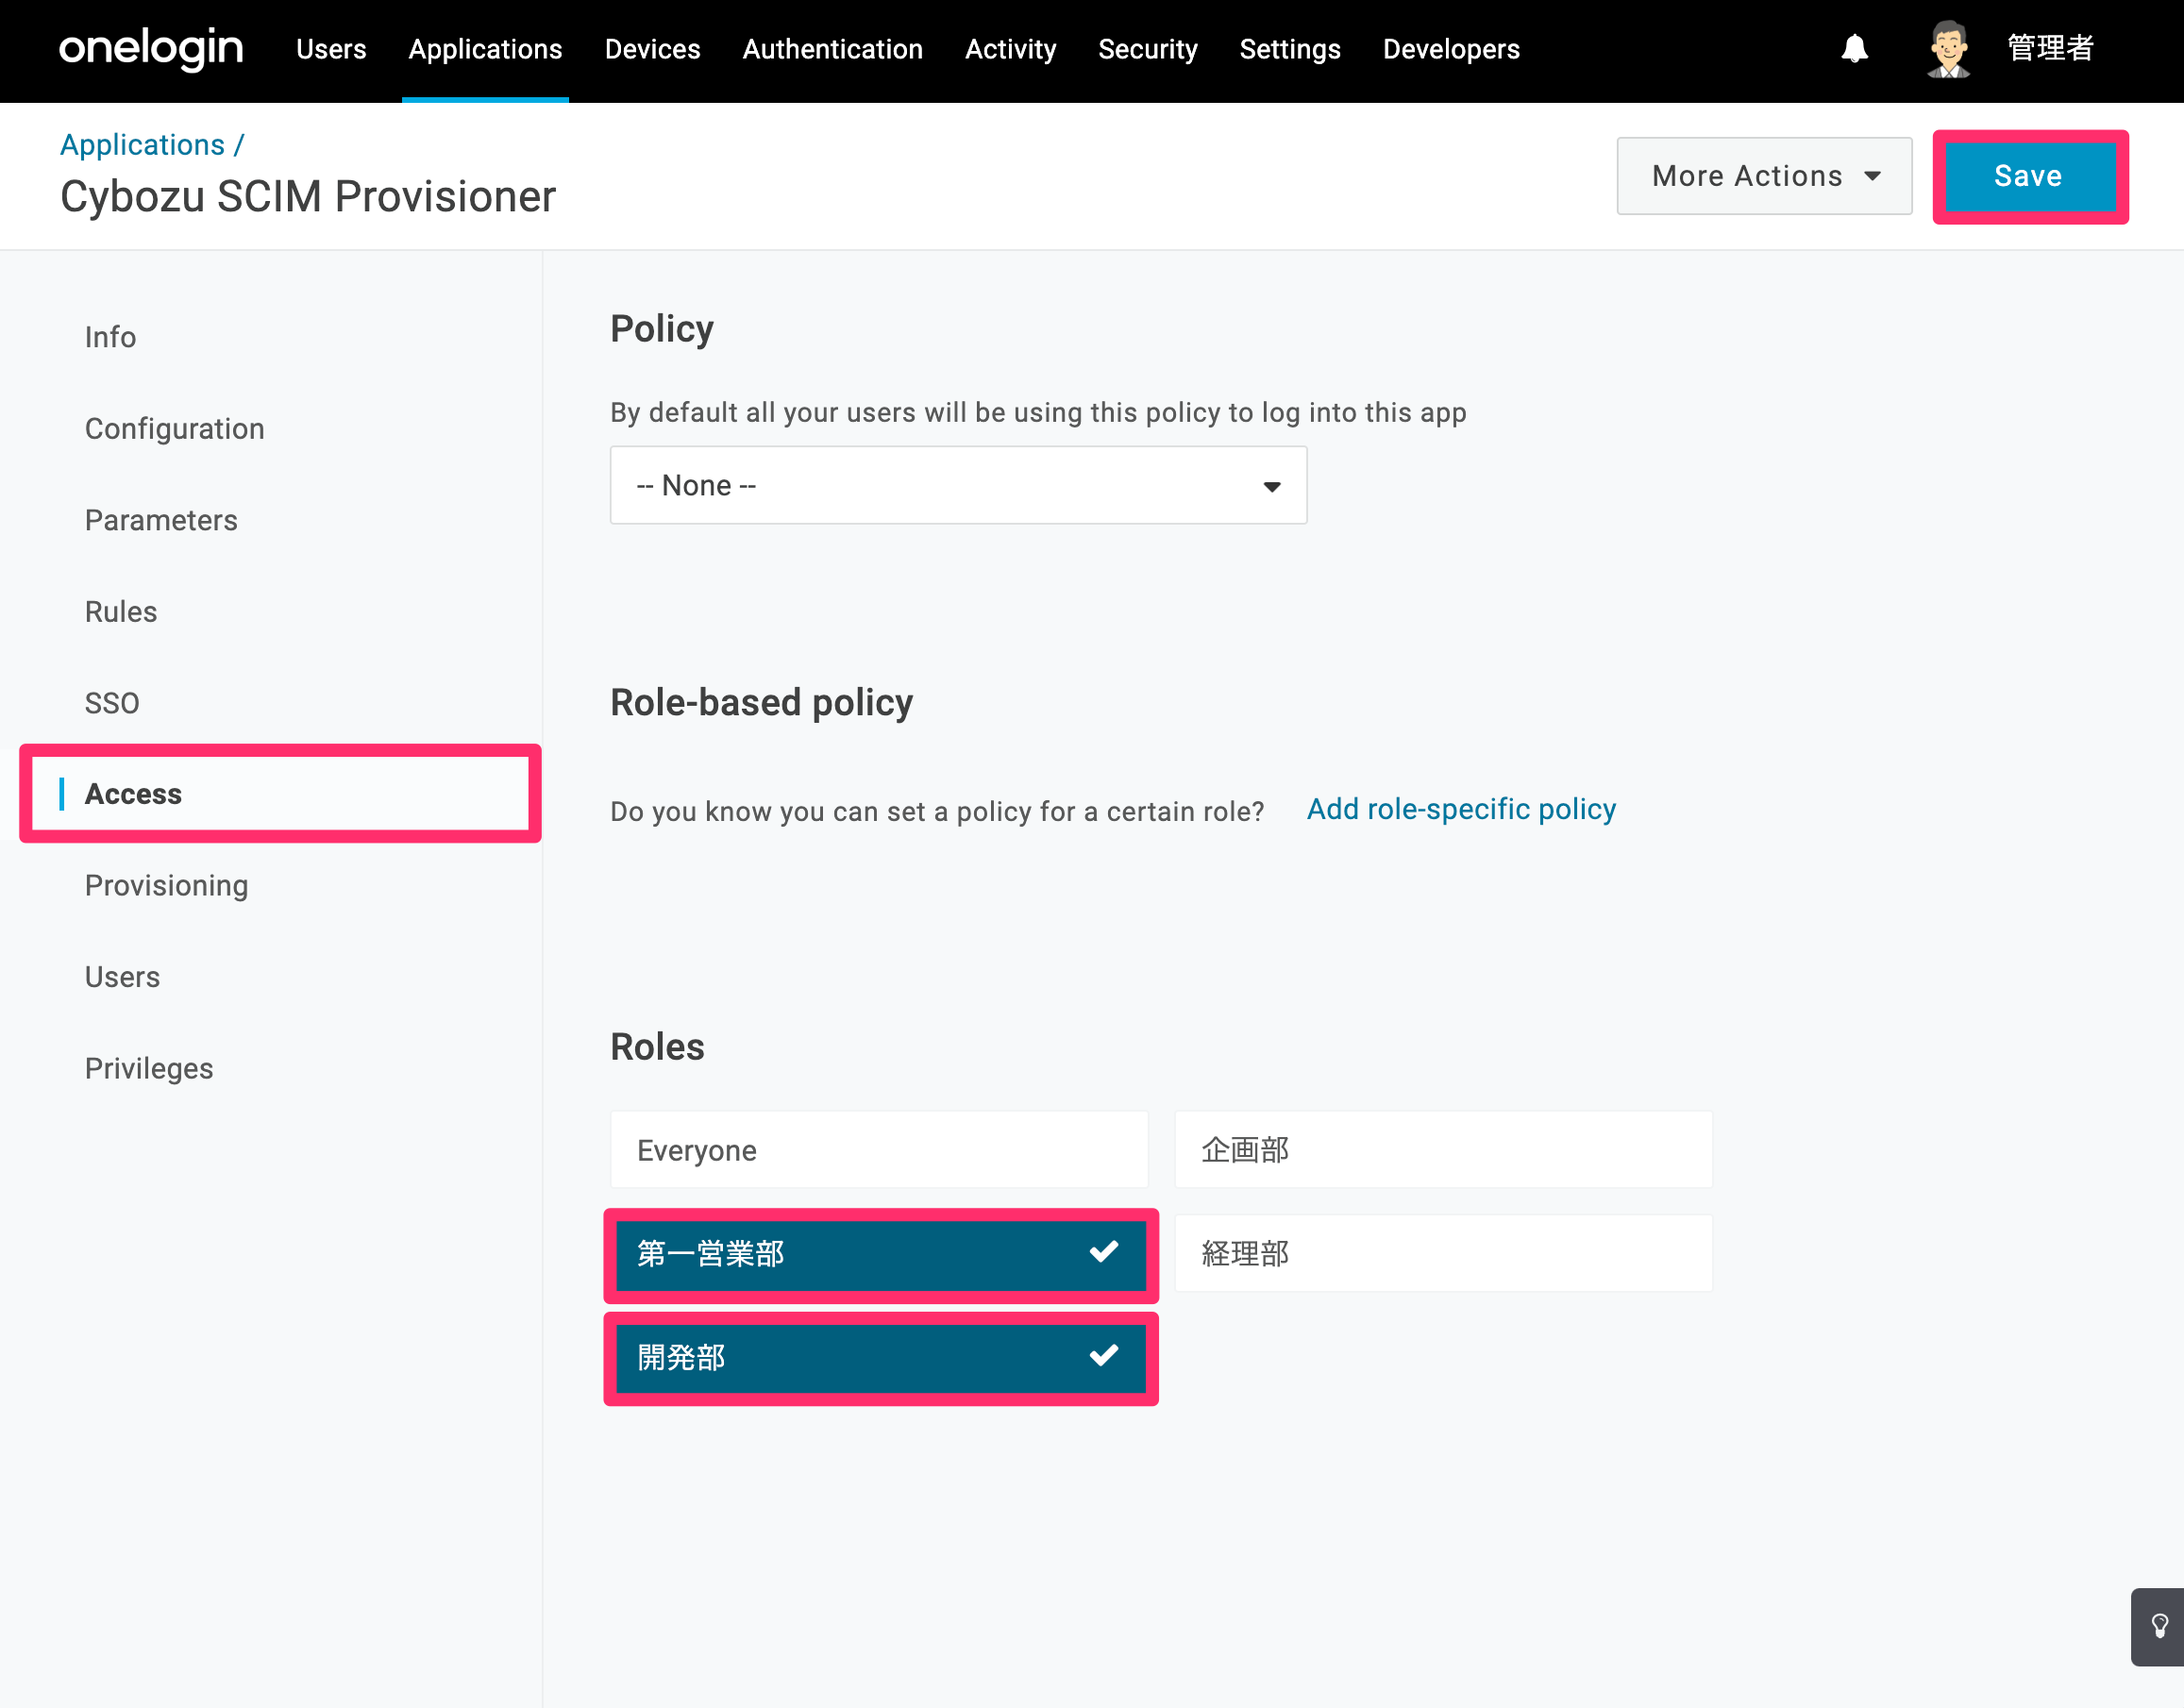
Task: Select the Everyone role
Action: (x=879, y=1150)
